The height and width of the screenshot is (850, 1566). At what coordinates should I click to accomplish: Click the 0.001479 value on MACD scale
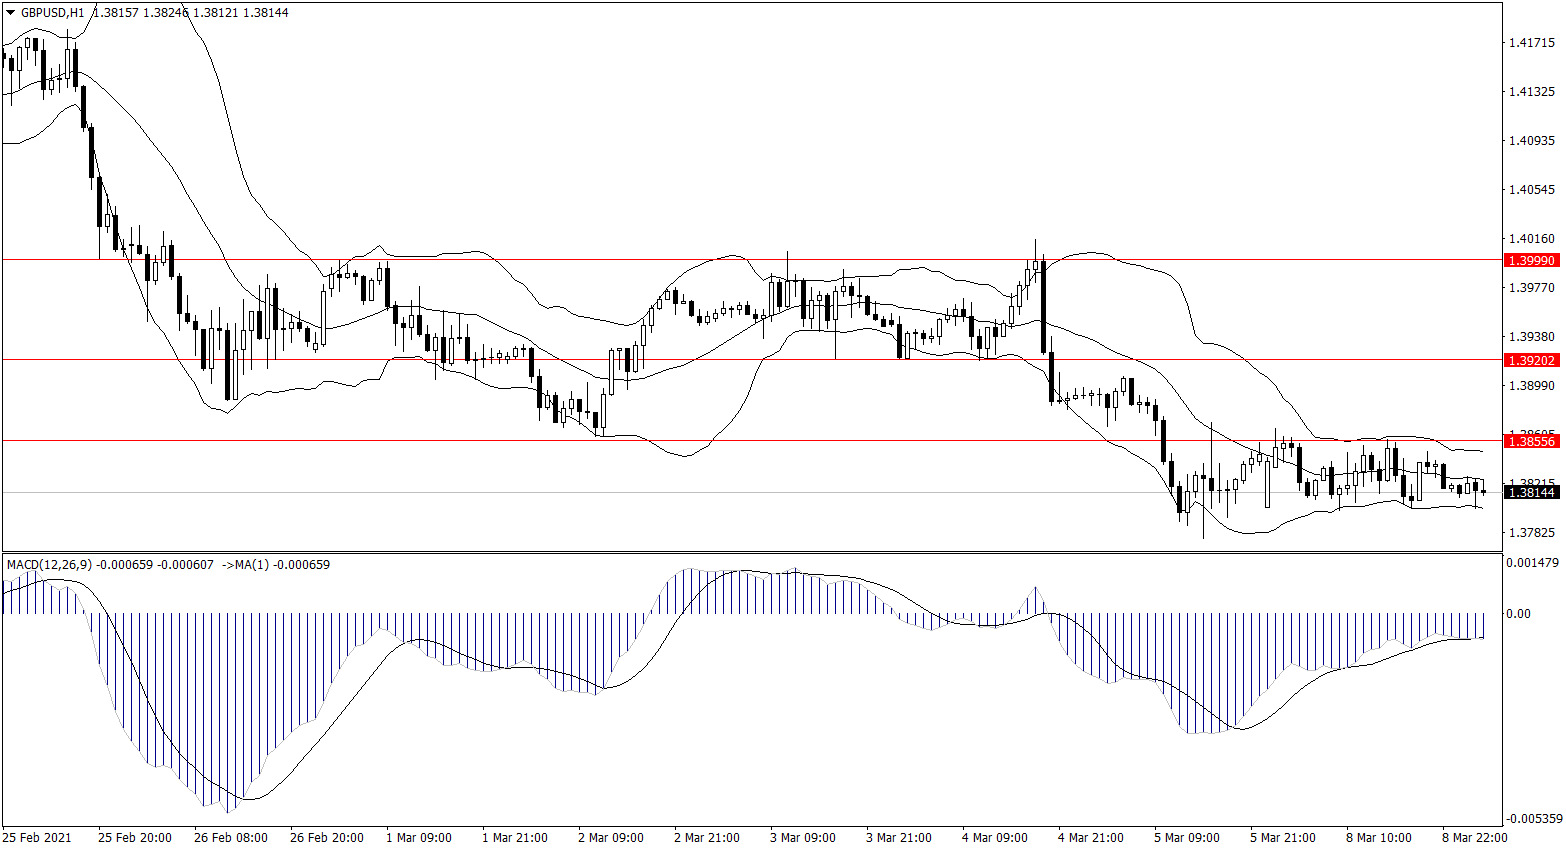click(1531, 564)
